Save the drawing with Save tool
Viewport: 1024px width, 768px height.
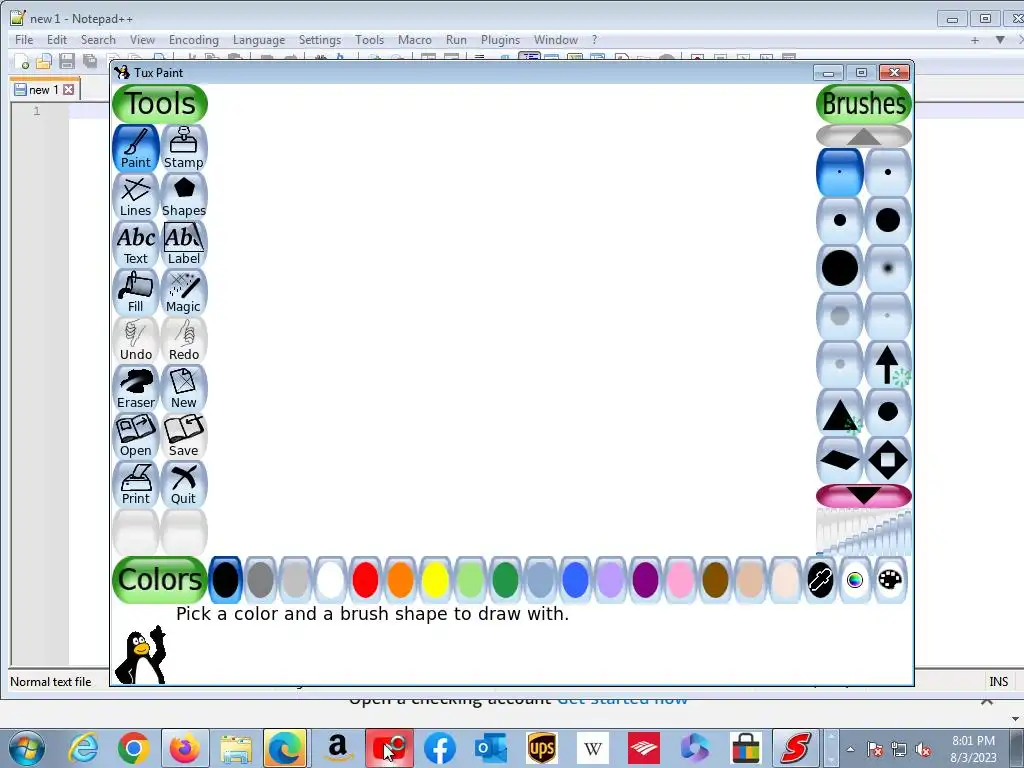[184, 436]
